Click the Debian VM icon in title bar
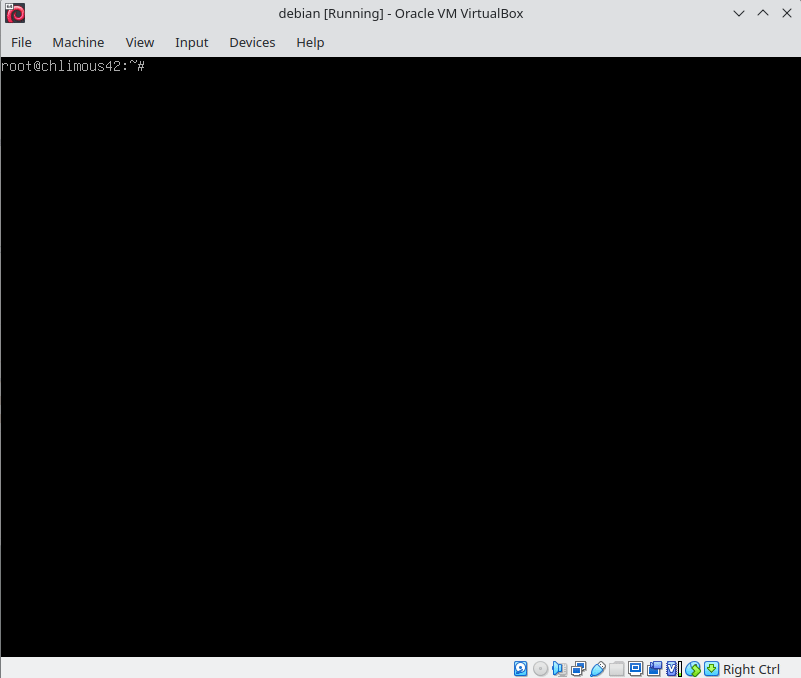The width and height of the screenshot is (801, 678). [15, 13]
